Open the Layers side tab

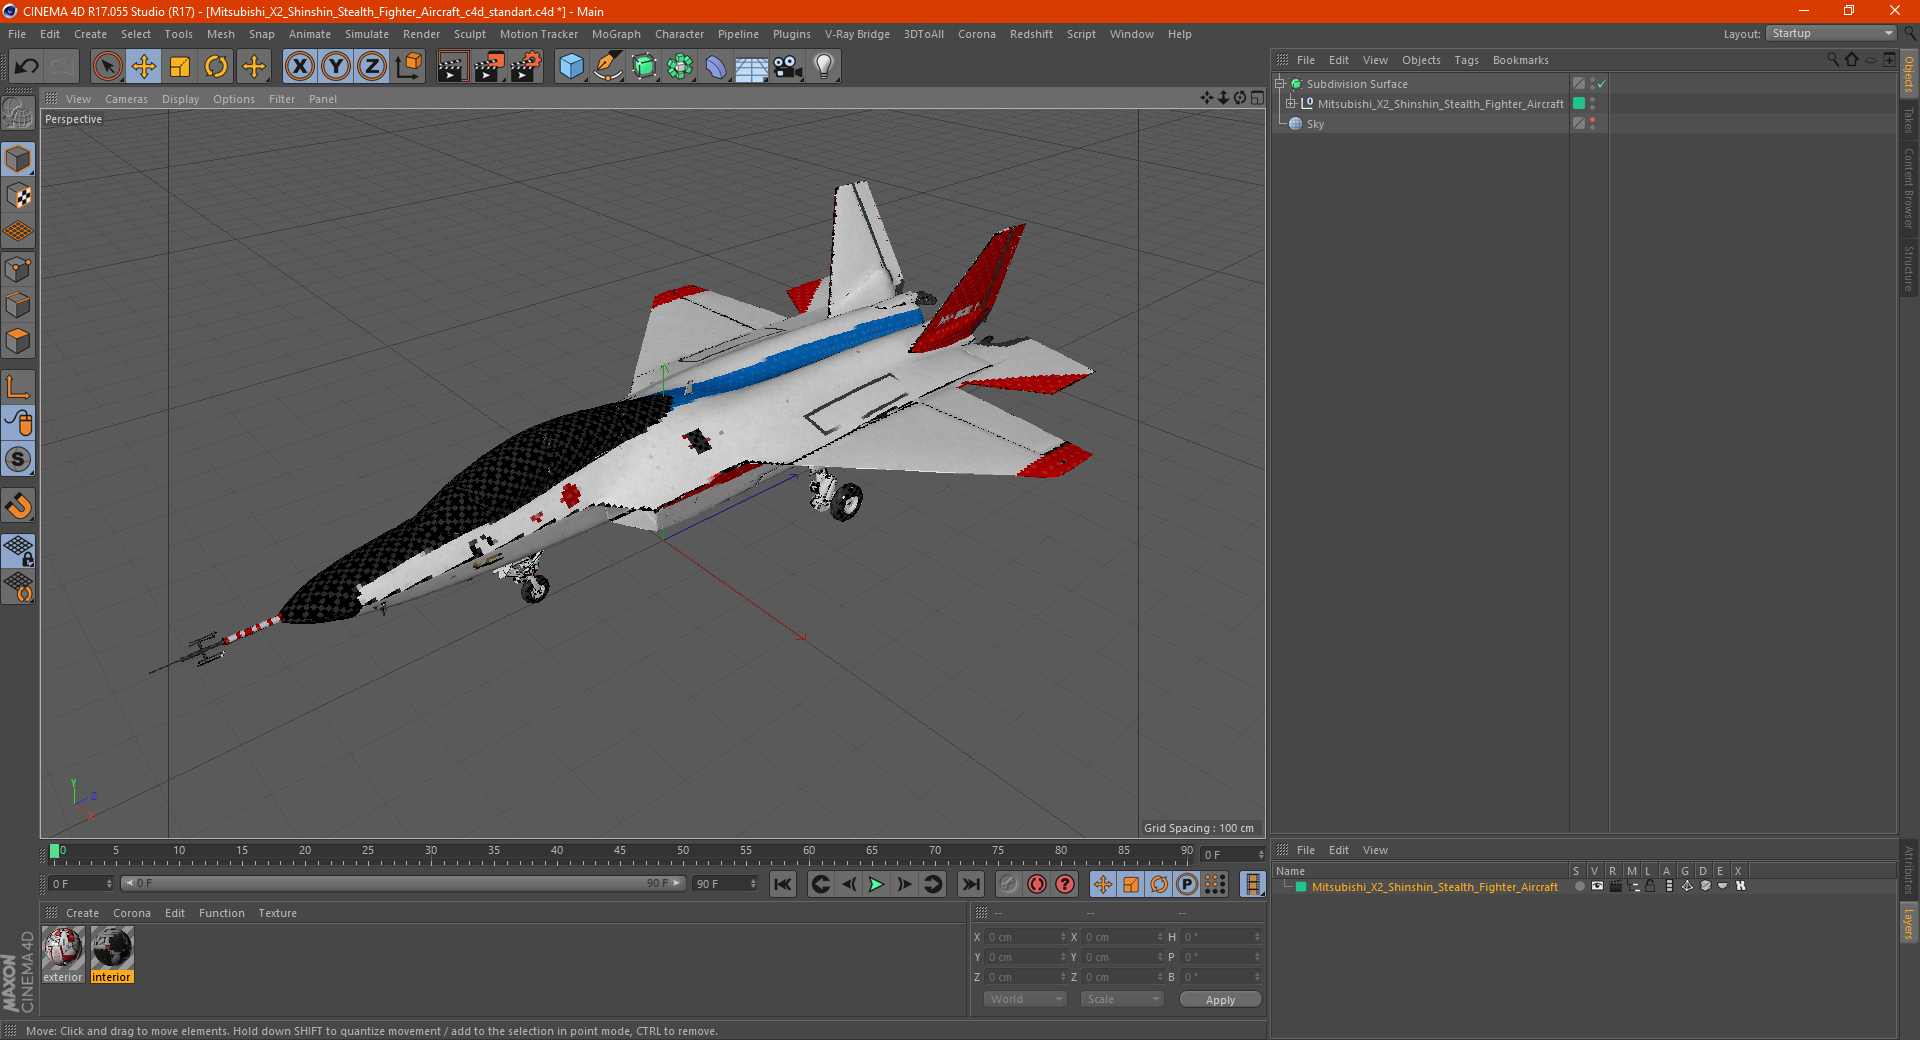click(1908, 922)
